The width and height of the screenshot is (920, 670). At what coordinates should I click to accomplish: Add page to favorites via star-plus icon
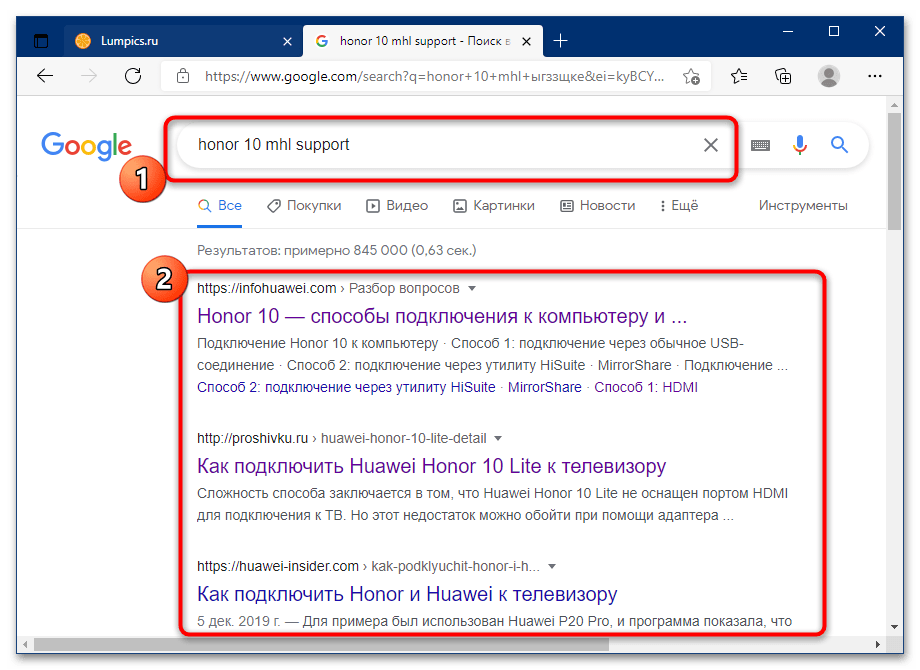[x=691, y=76]
